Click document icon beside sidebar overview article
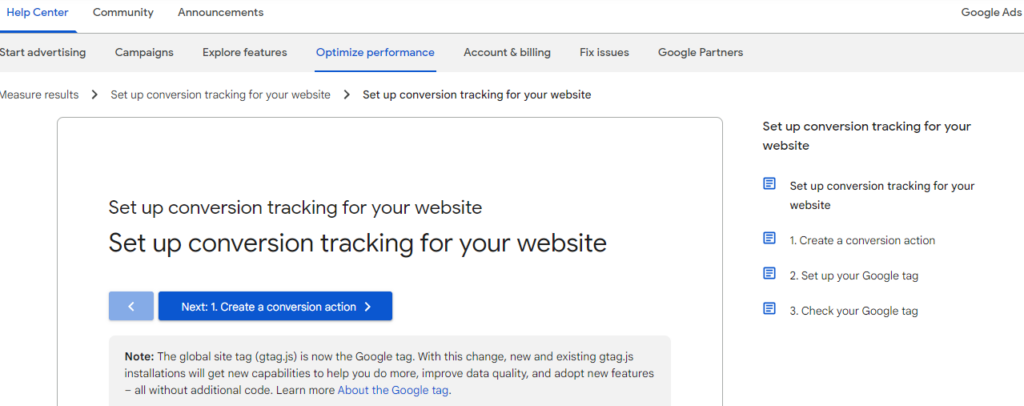The width and height of the screenshot is (1024, 406). [769, 184]
